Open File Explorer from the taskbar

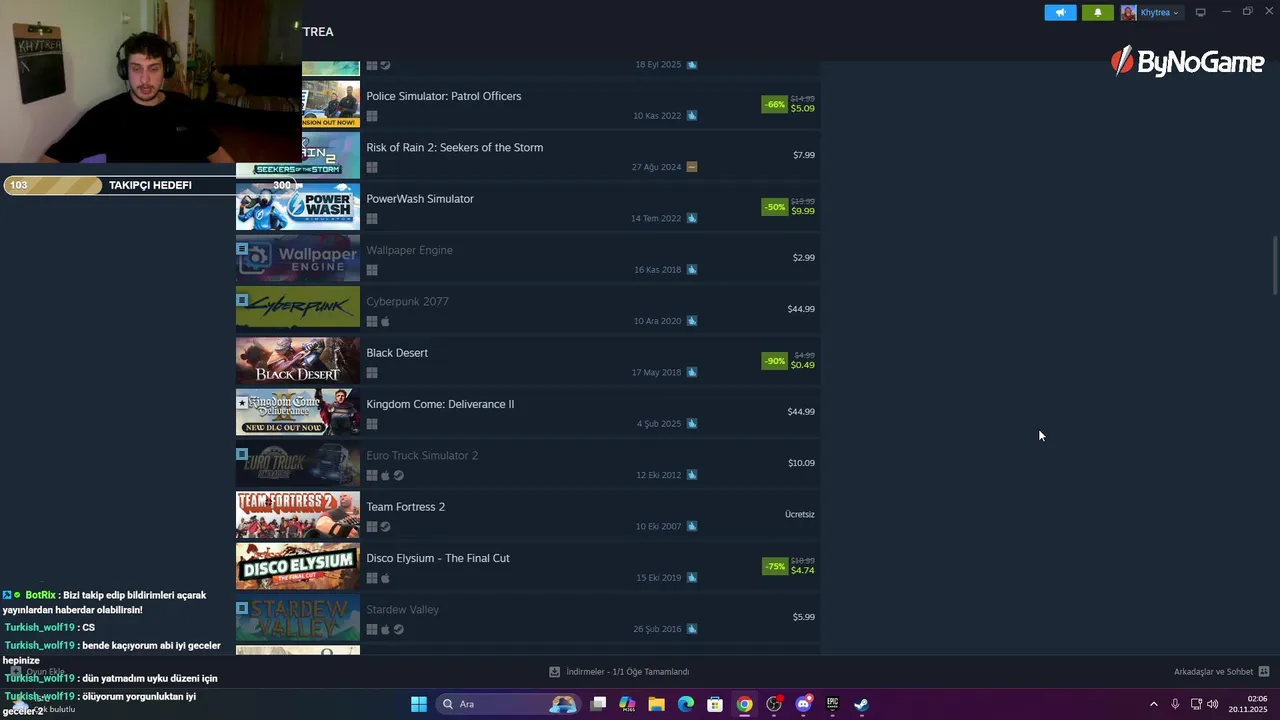(657, 704)
